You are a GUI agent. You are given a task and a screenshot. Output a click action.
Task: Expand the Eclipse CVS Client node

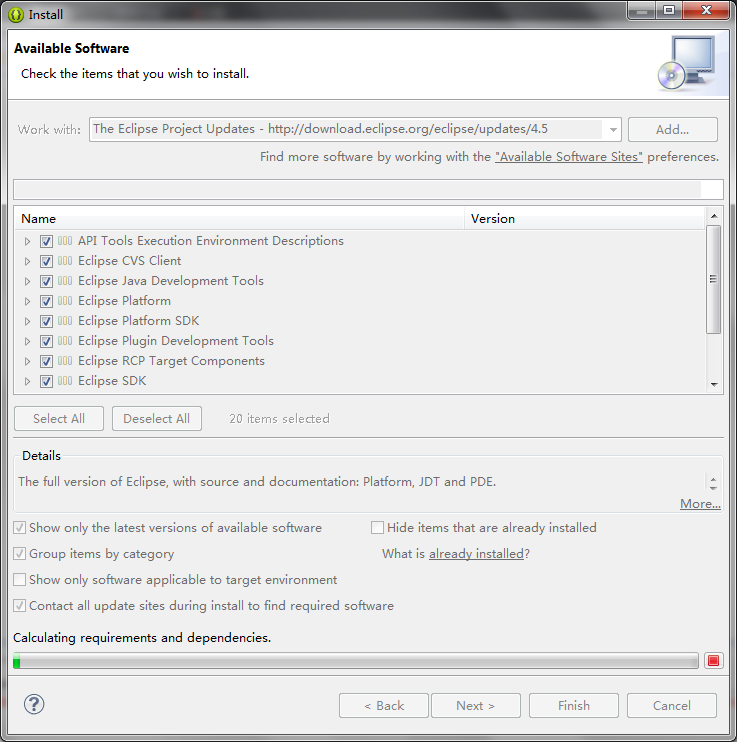(27, 261)
